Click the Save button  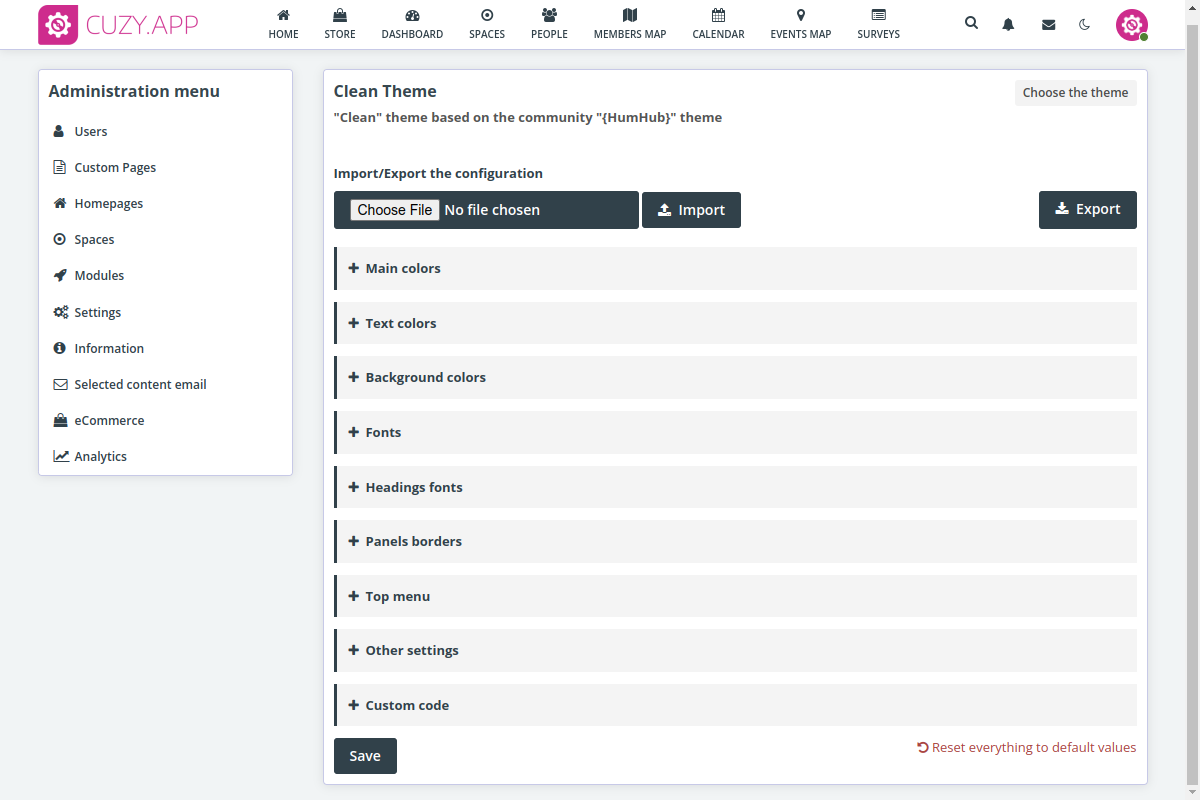click(365, 756)
